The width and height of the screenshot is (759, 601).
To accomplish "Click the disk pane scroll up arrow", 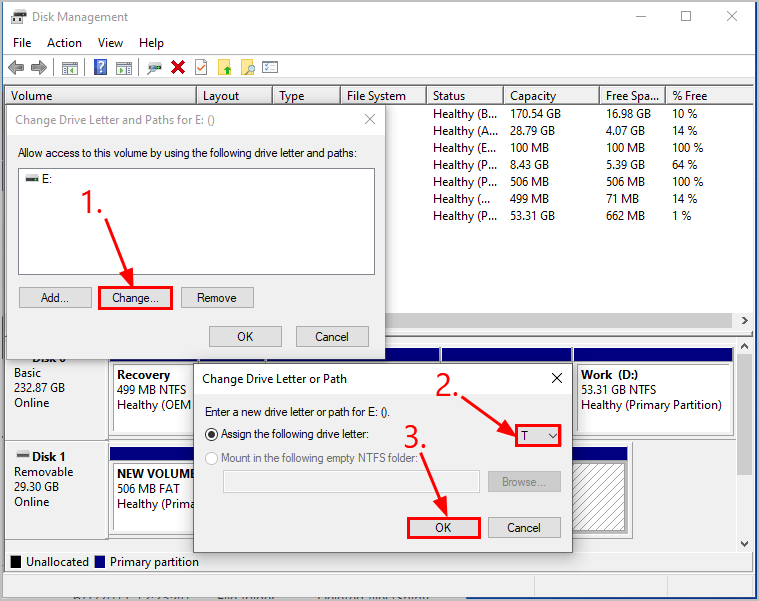I will (744, 346).
